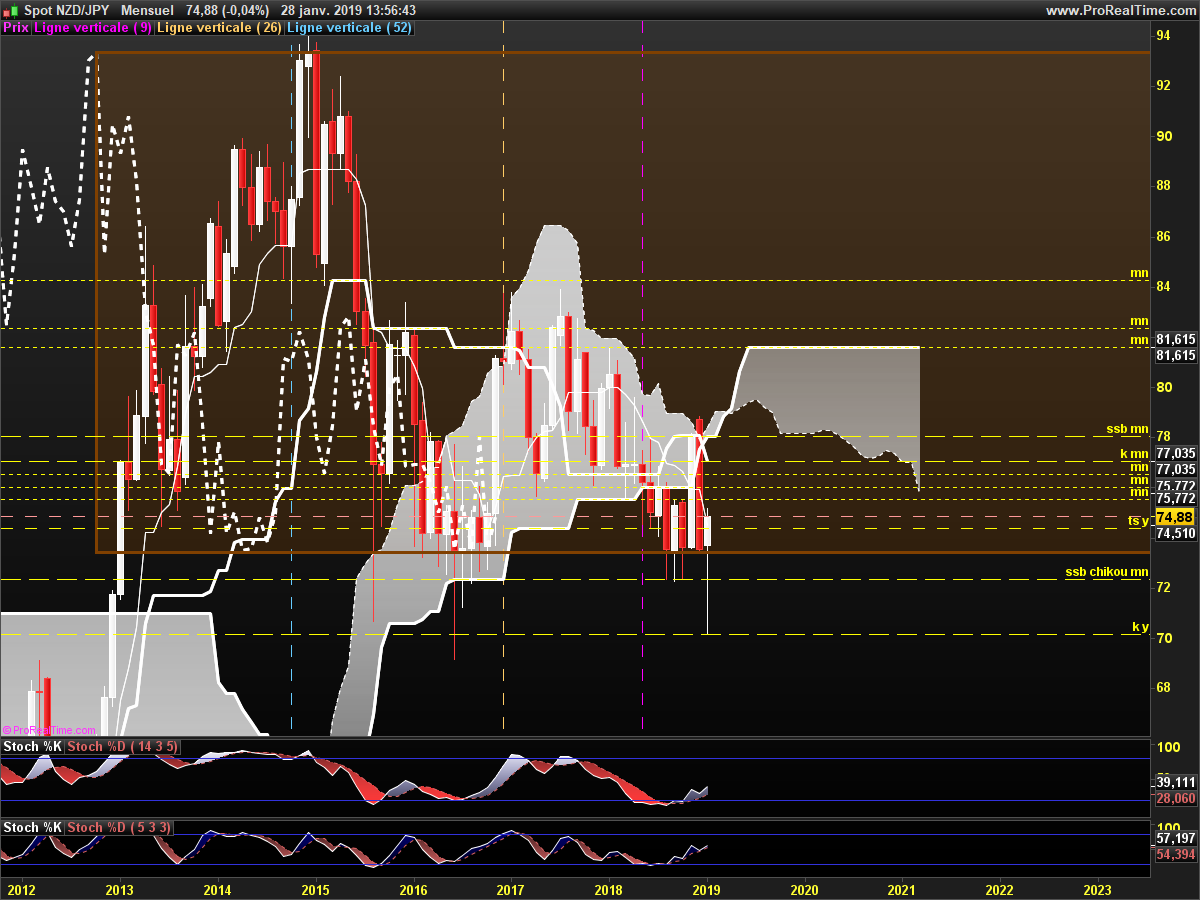Click the Stoch %K label beside (5 3 3)
Viewport: 1200px width, 900px height.
(x=32, y=827)
